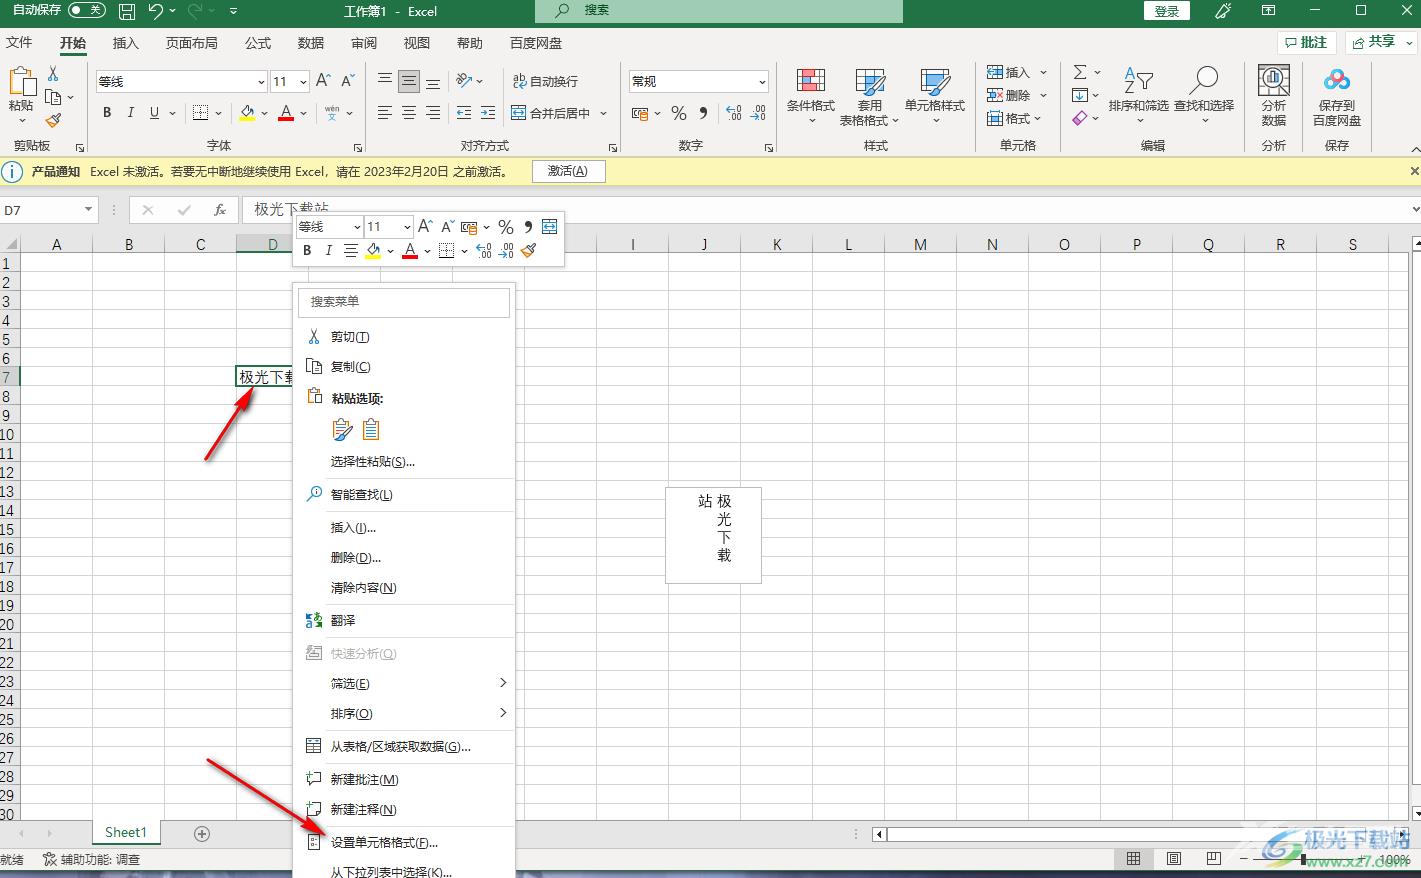
Task: Open the ribbon font size dropdown
Action: click(303, 82)
